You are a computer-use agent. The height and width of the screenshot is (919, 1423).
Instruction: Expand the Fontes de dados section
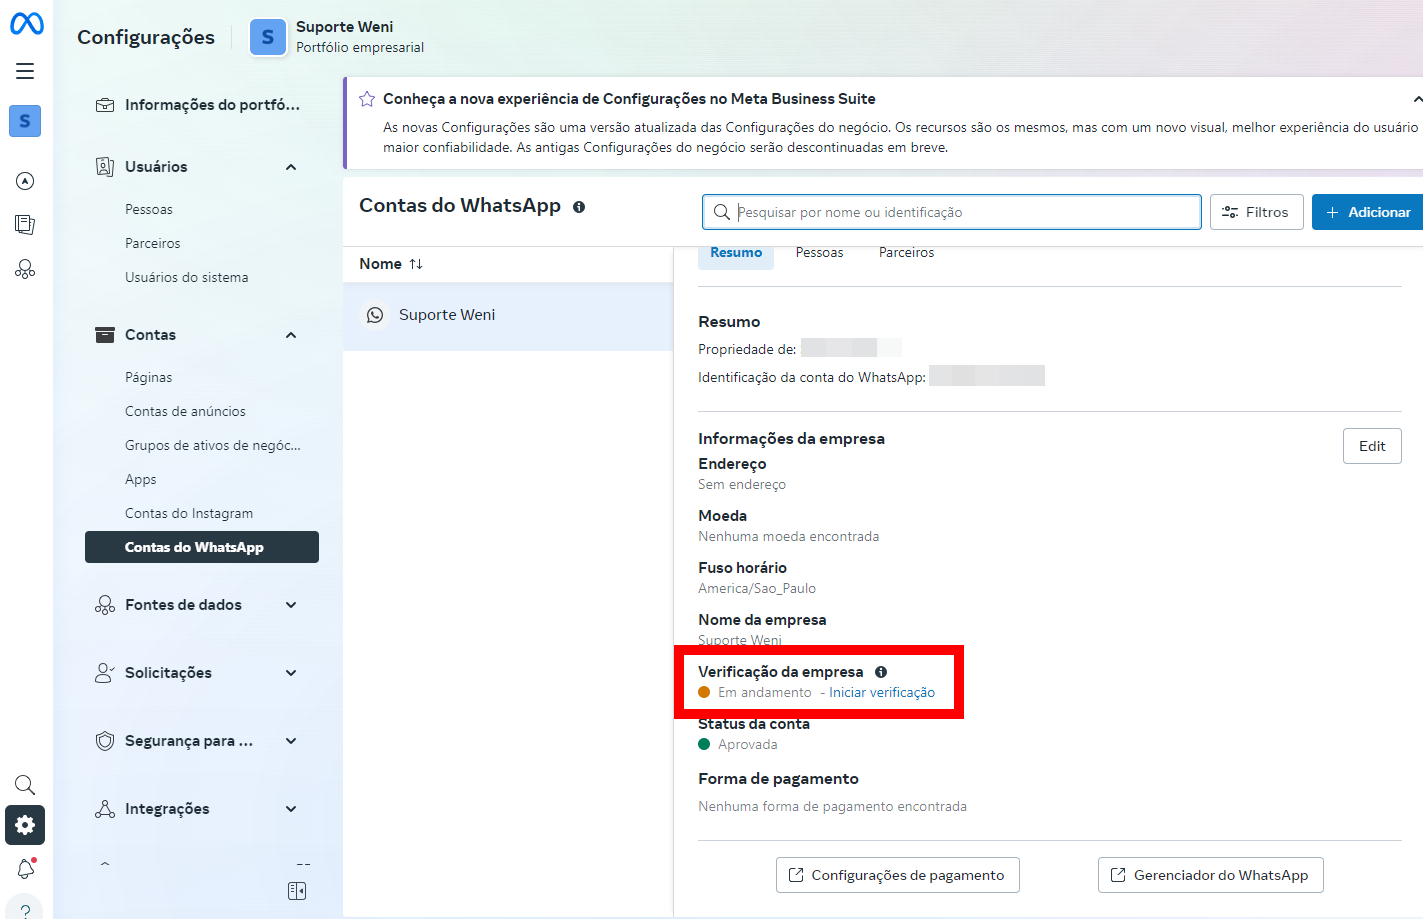coord(290,604)
